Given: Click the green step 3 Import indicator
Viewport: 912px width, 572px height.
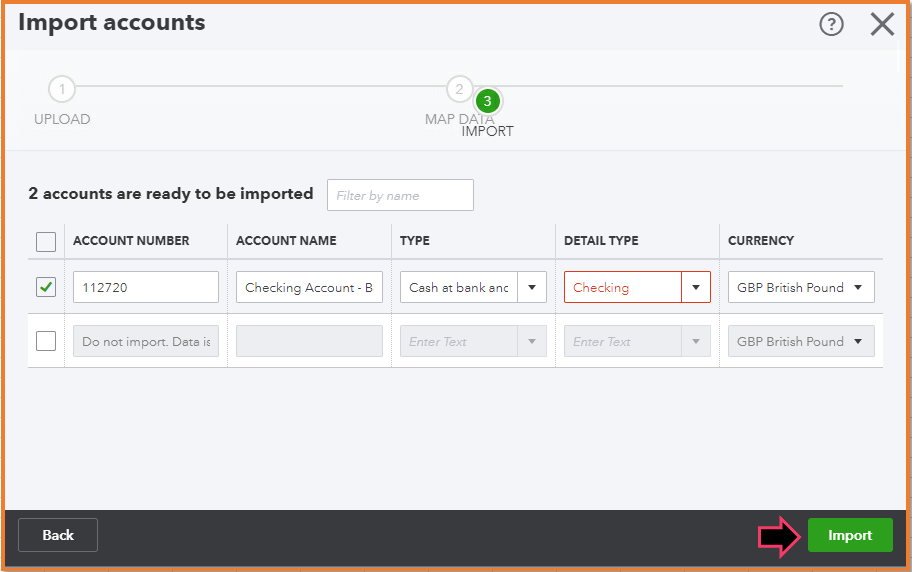Looking at the screenshot, I should (x=487, y=101).
